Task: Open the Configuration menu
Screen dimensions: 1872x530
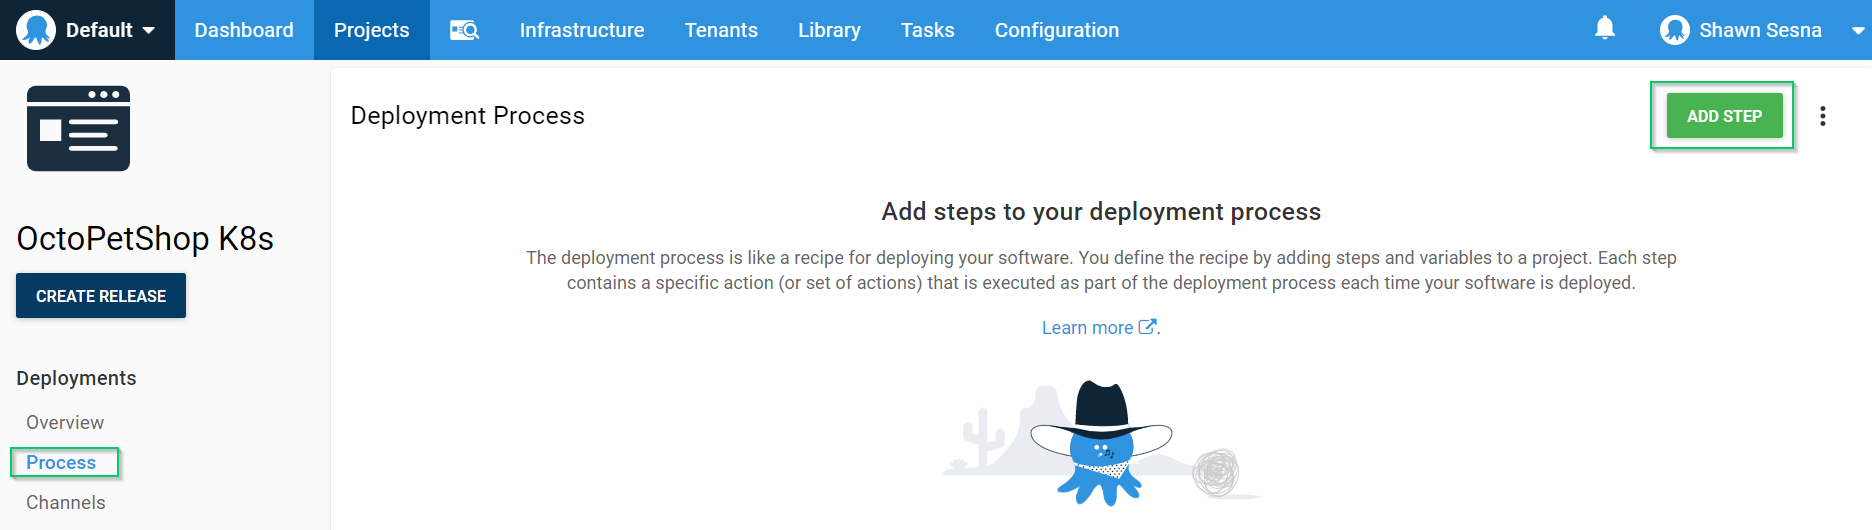Action: (x=1056, y=30)
